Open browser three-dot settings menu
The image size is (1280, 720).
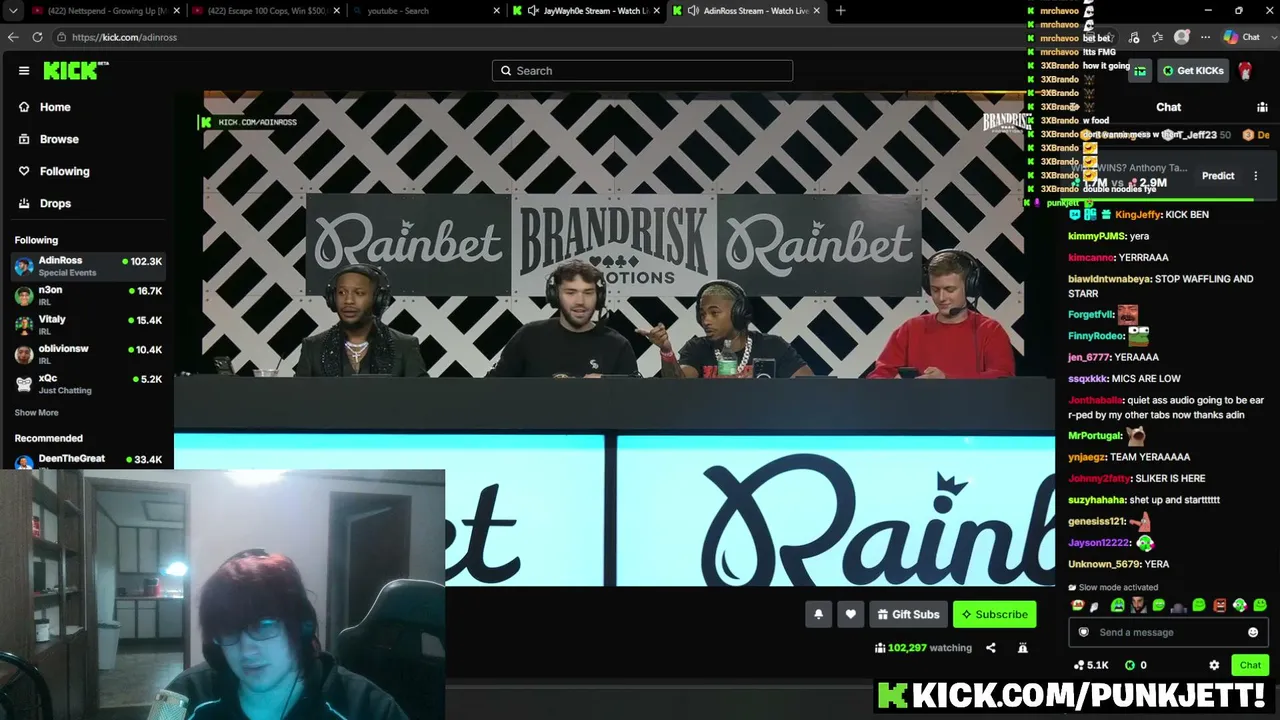1206,37
